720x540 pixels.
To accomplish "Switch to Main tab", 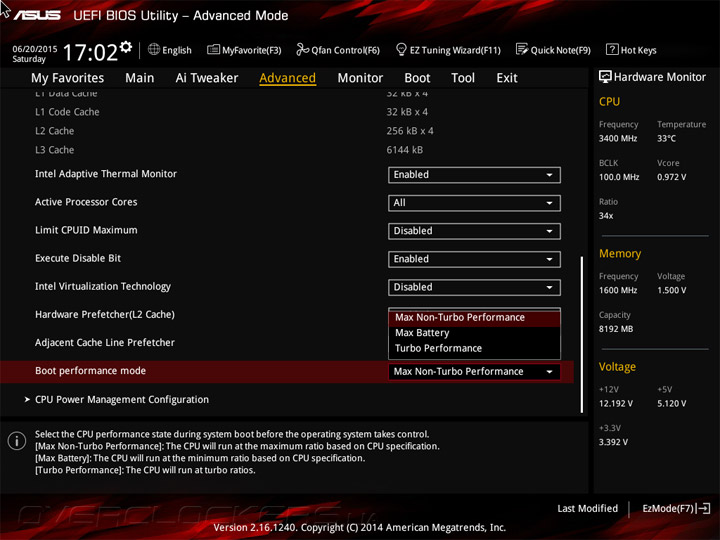I will 140,78.
